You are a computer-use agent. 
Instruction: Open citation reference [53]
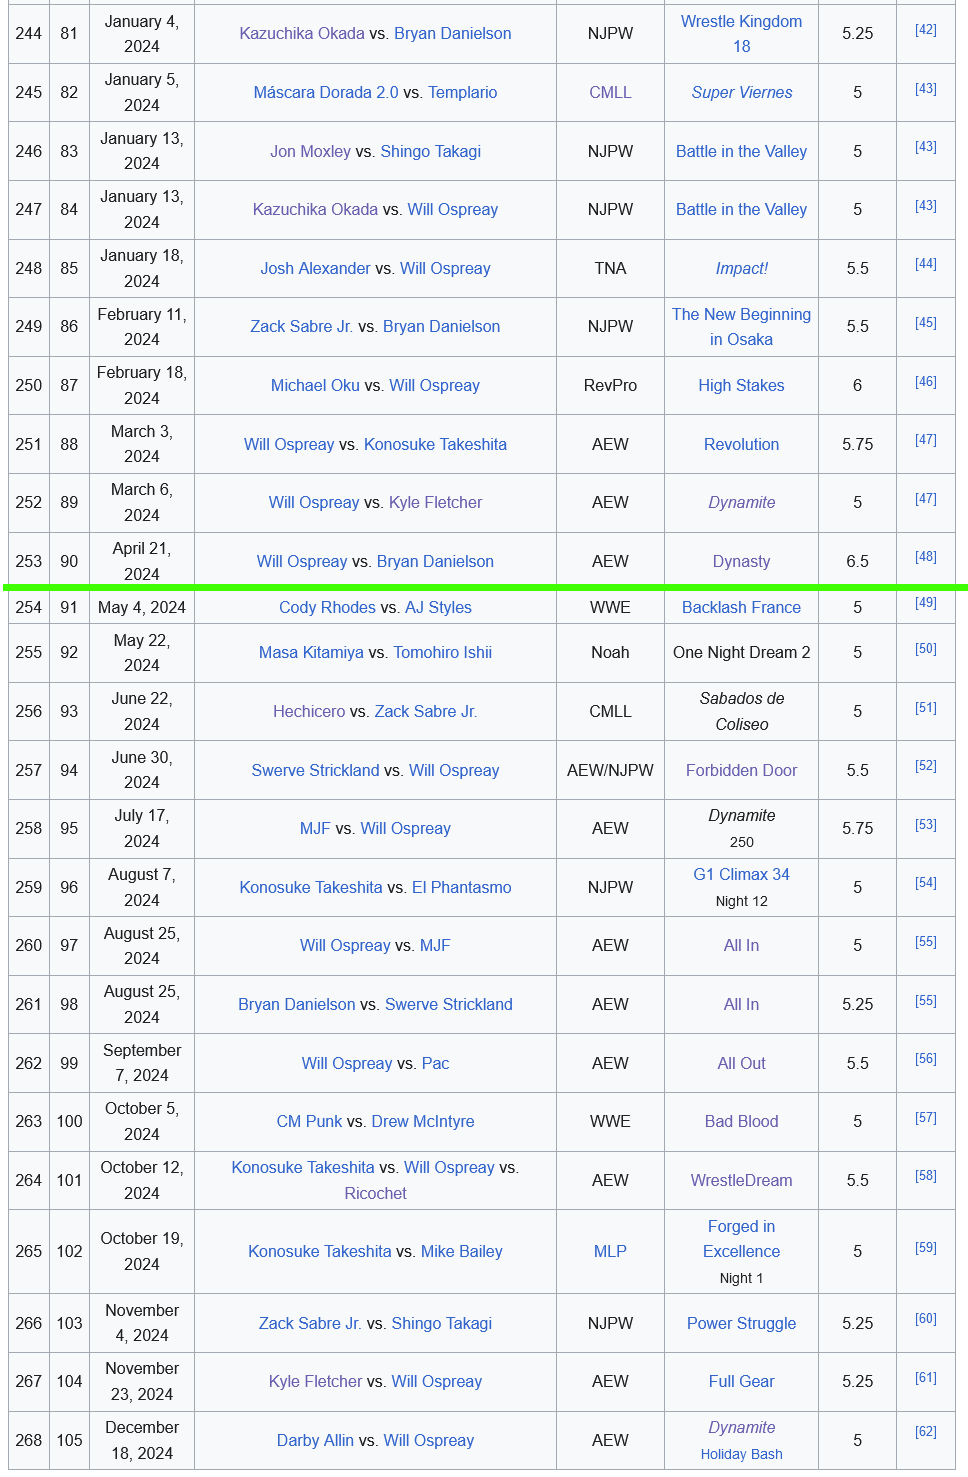925,825
